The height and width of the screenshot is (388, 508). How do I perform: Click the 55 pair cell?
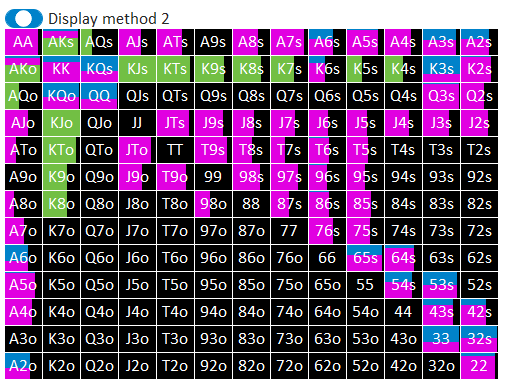tap(365, 285)
